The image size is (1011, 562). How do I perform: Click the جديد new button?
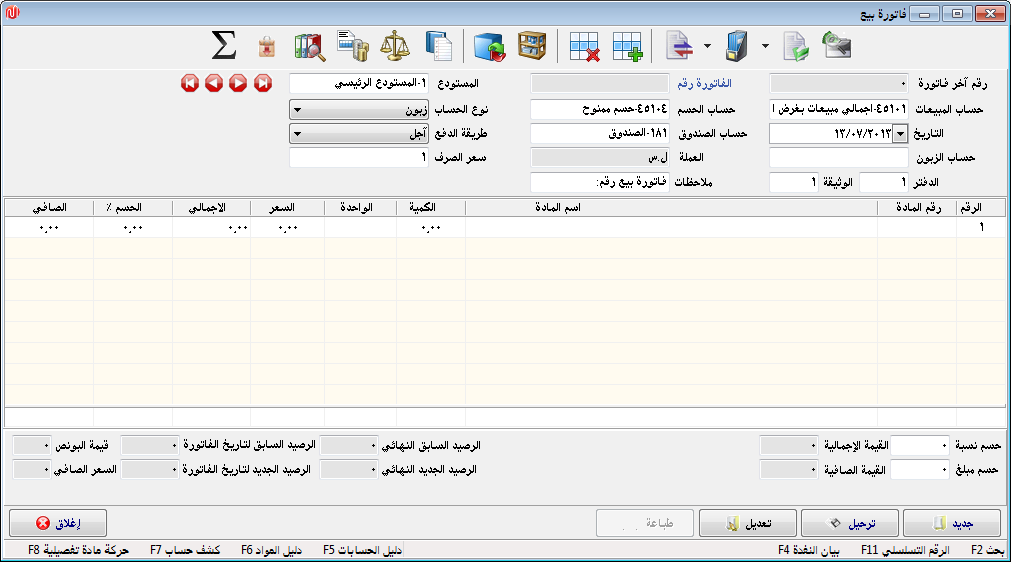[x=952, y=523]
